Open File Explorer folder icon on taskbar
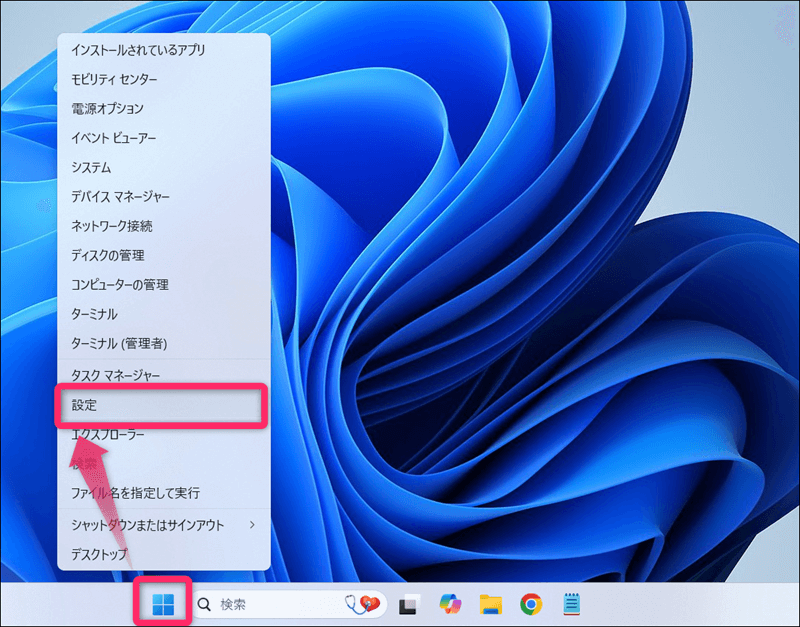The image size is (800, 627). click(490, 604)
